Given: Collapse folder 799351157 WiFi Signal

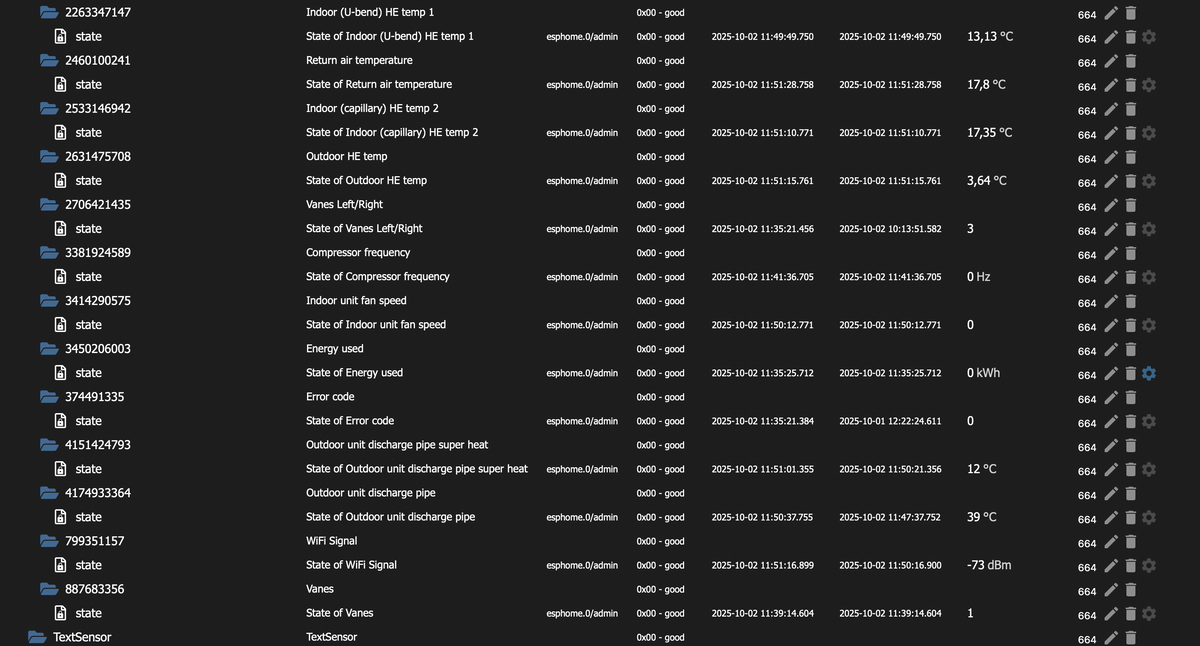Looking at the screenshot, I should [49, 541].
